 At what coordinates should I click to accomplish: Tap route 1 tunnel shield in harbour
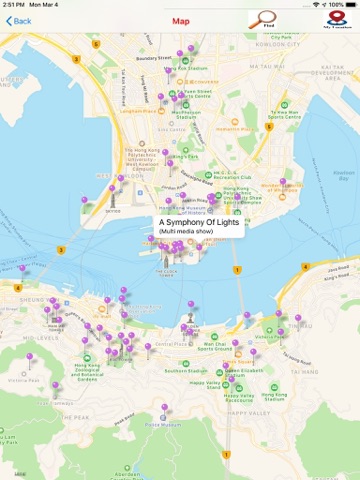coord(237,270)
